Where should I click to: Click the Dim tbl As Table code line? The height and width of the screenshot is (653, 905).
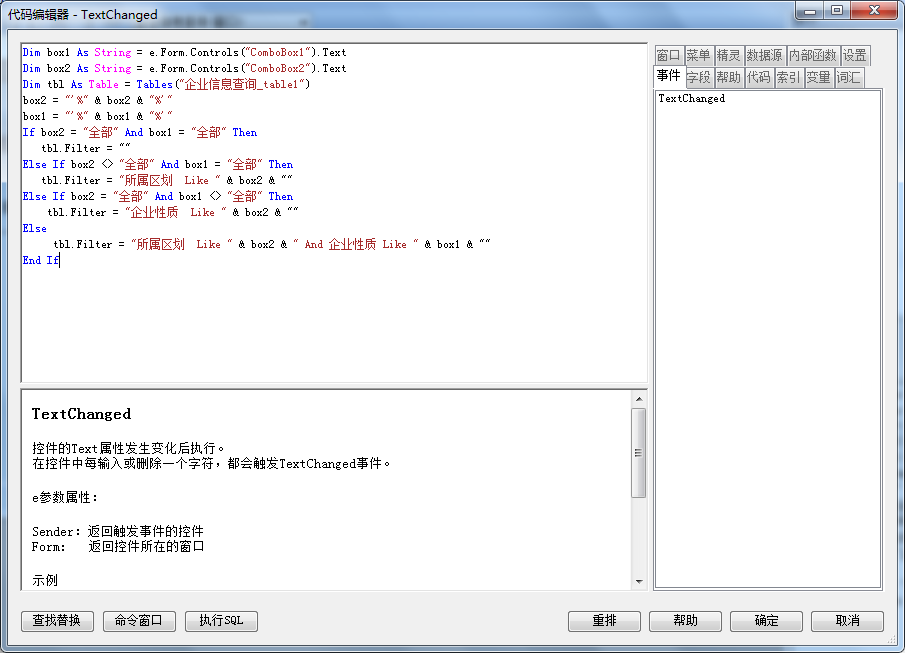166,84
